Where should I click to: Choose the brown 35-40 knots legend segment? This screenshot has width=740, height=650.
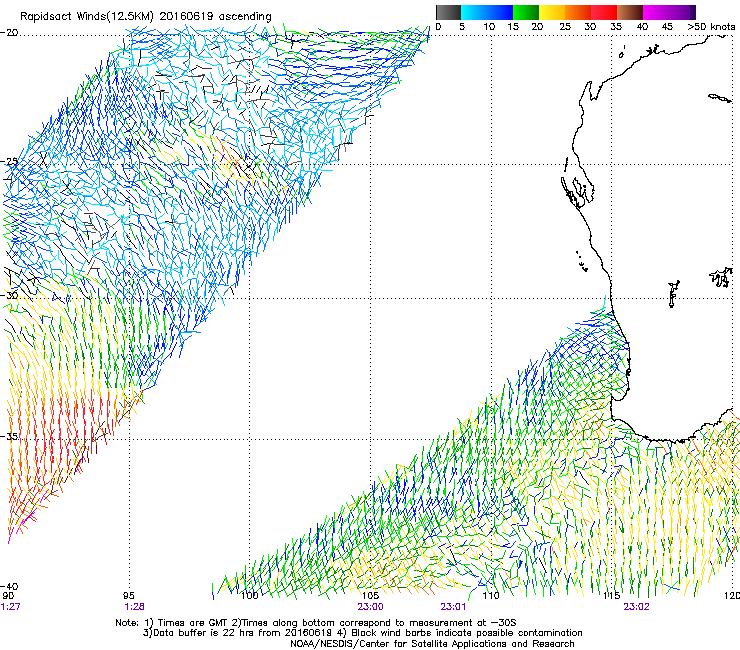(630, 12)
